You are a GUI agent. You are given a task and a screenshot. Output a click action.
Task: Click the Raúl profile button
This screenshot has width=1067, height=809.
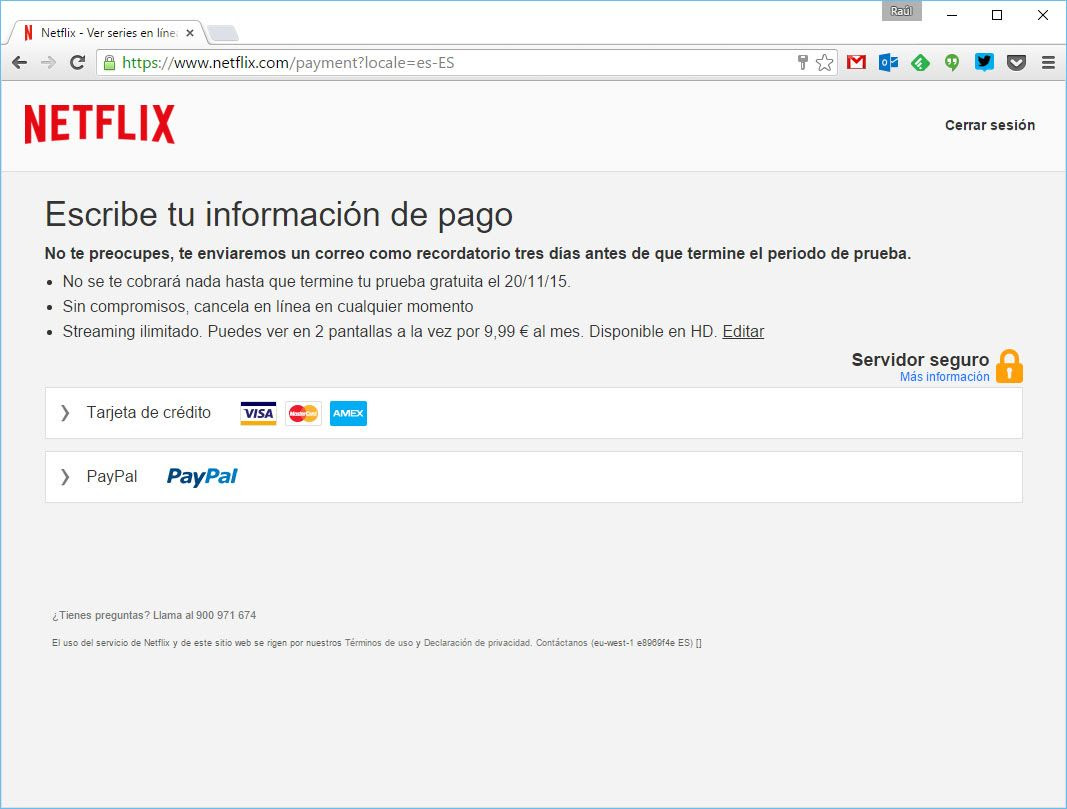pyautogui.click(x=901, y=11)
